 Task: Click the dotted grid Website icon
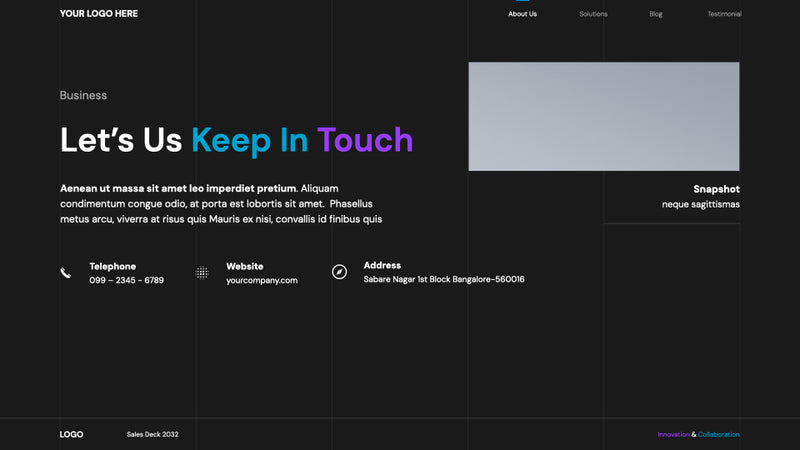coord(202,273)
